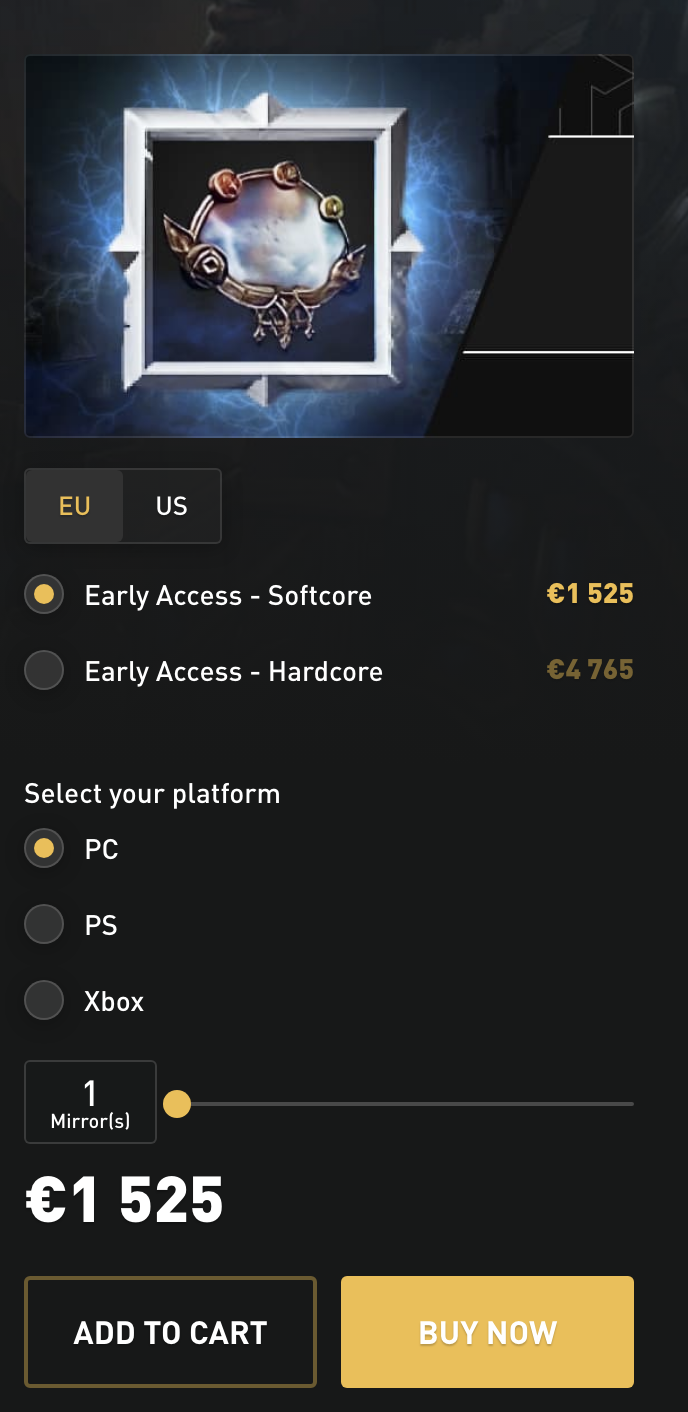688x1412 pixels.
Task: Click the 'Select your platform' heading
Action: click(152, 794)
